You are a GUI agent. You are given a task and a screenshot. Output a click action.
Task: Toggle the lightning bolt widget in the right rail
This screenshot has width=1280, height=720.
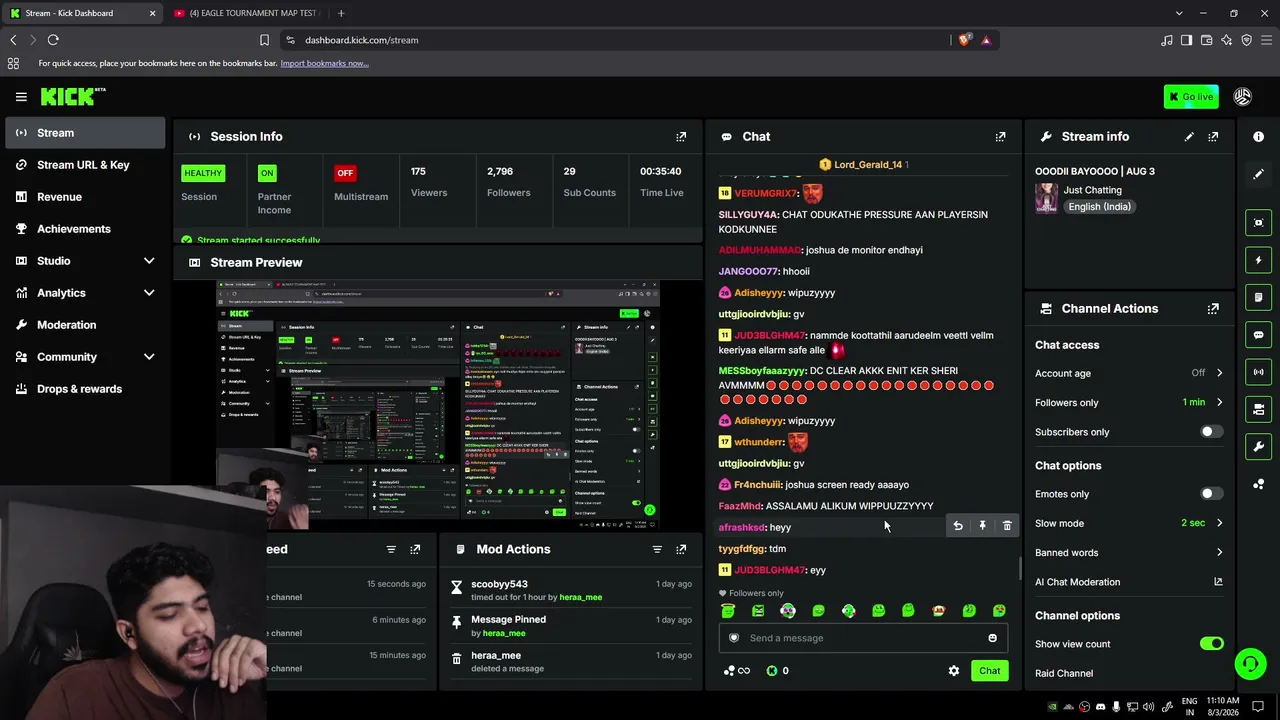click(x=1258, y=260)
